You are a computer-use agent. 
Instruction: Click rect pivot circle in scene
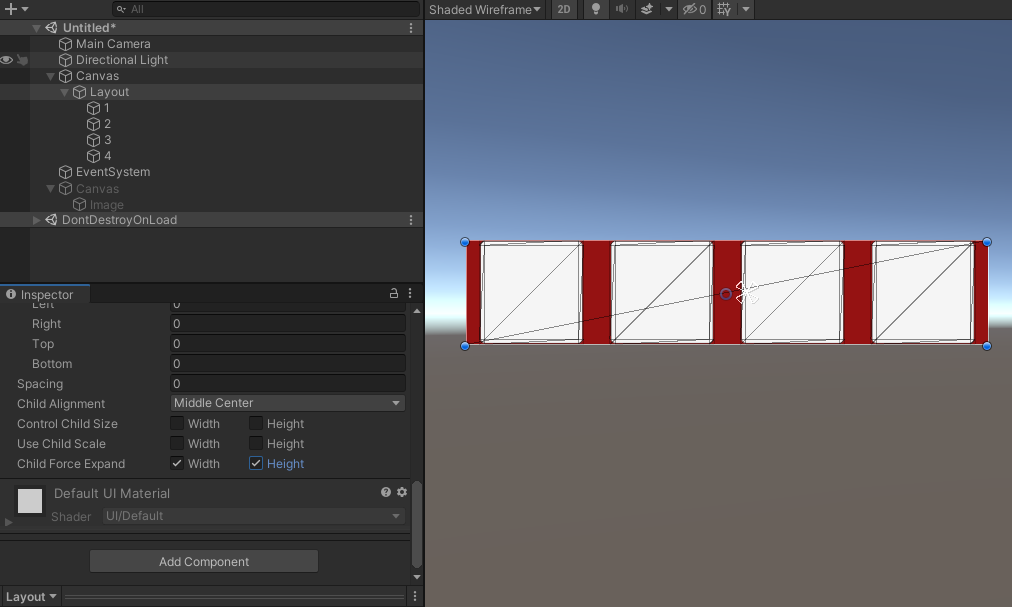[x=726, y=294]
